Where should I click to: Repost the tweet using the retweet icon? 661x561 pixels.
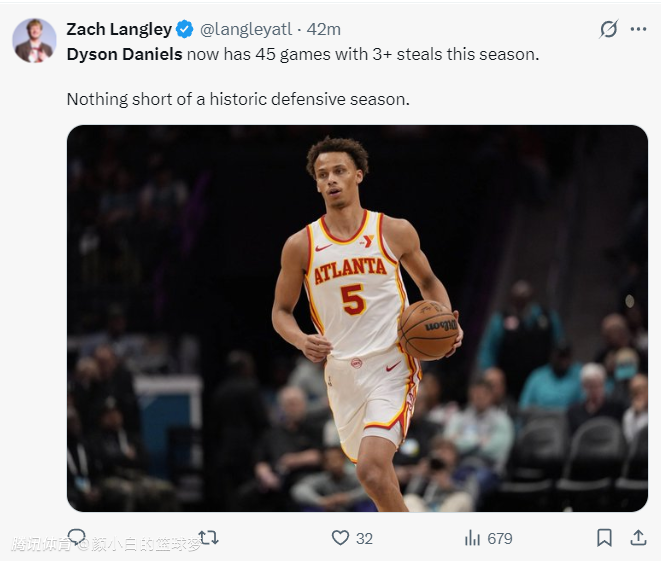208,538
